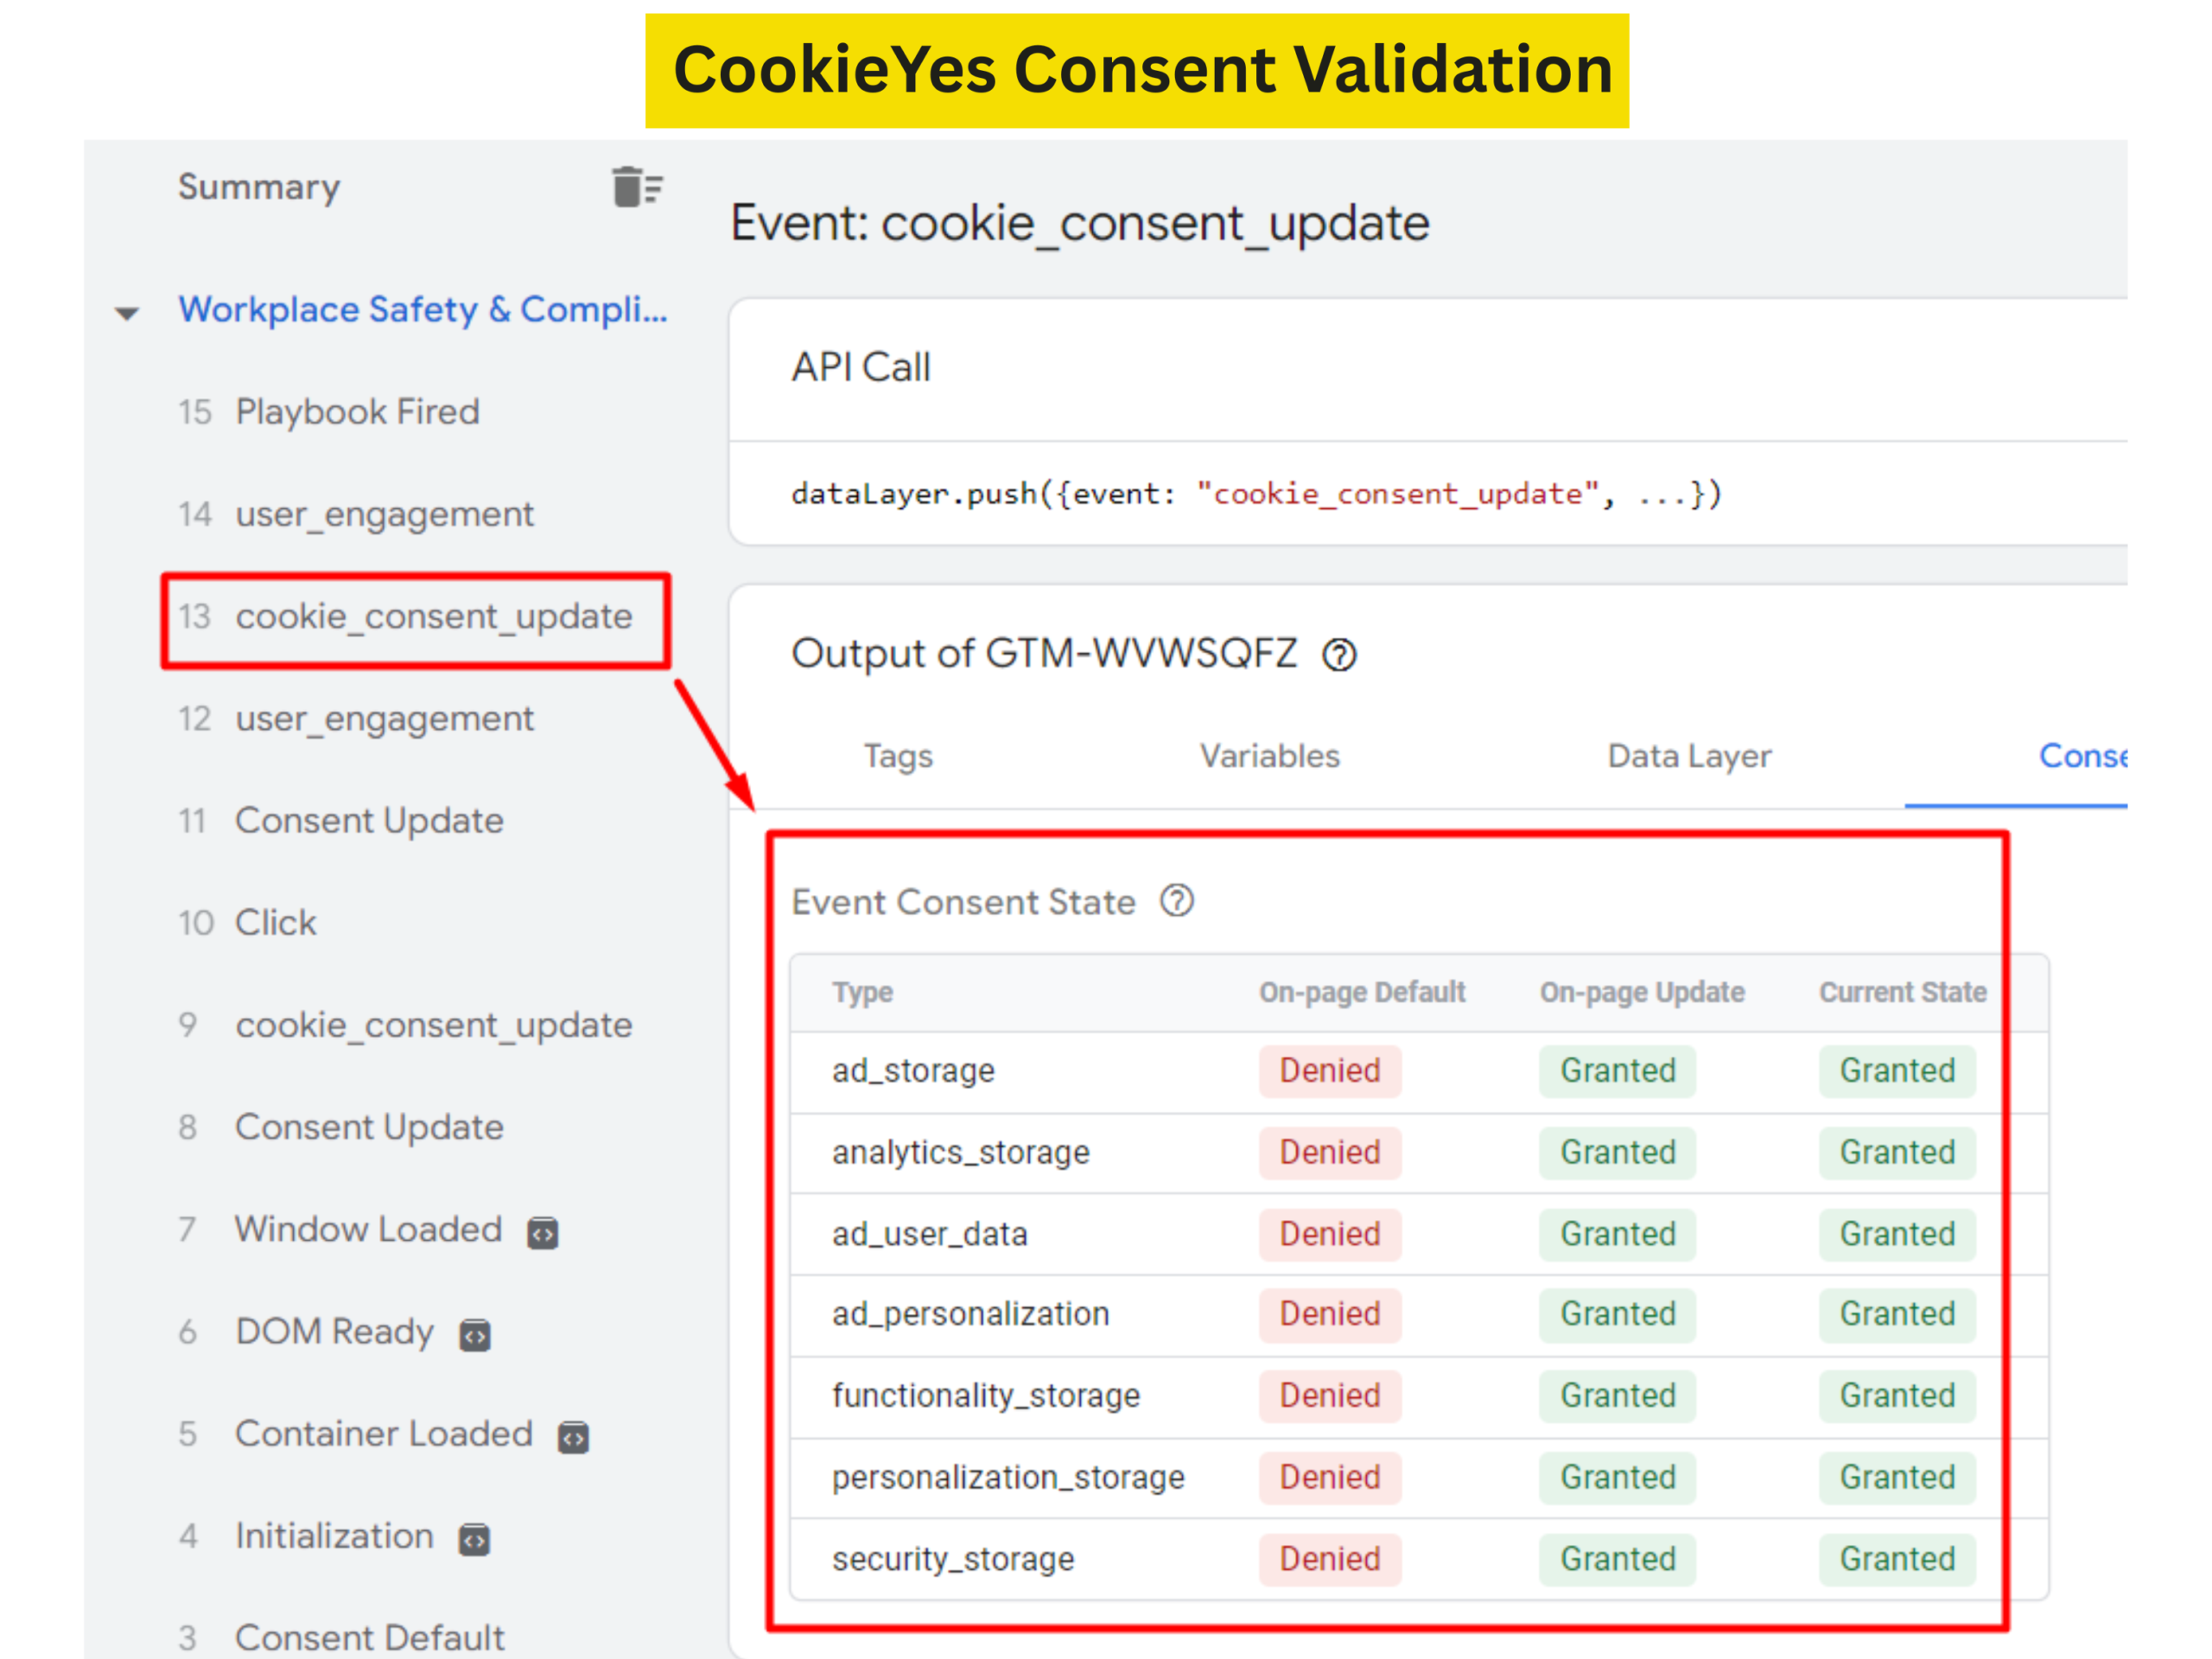Viewport: 2212px width, 1659px height.
Task: Open event 11 Consent Update
Action: 368,821
